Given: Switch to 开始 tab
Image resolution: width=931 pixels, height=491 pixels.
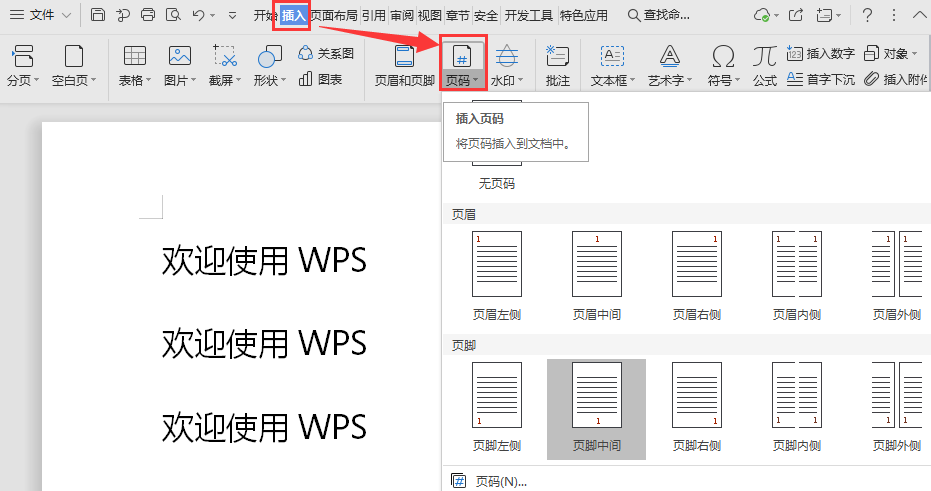Looking at the screenshot, I should [x=263, y=15].
